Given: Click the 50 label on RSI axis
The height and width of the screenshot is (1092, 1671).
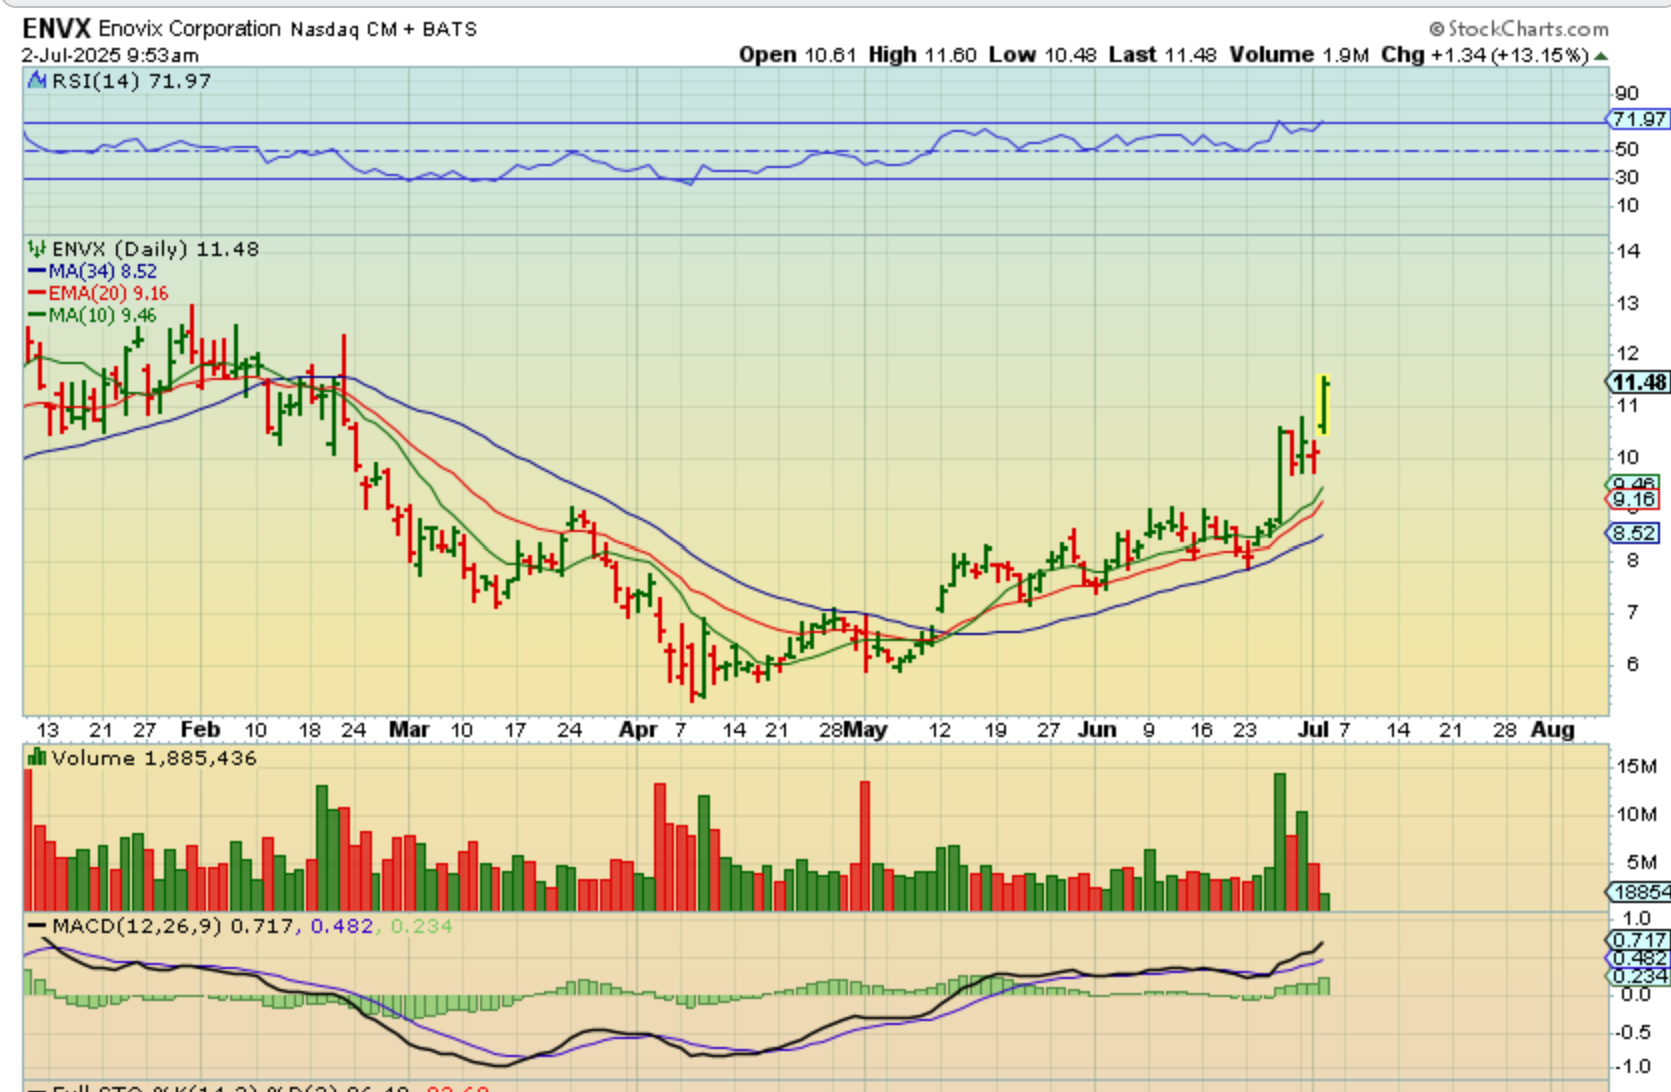Looking at the screenshot, I should click(1627, 149).
